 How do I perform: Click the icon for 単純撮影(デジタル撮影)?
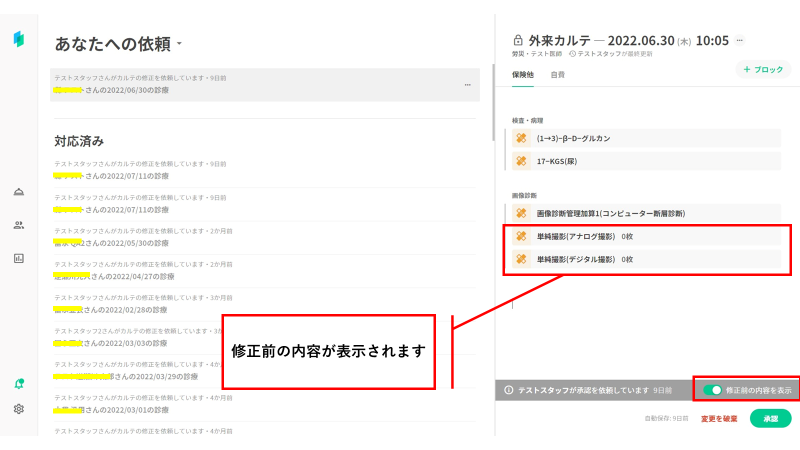521,259
